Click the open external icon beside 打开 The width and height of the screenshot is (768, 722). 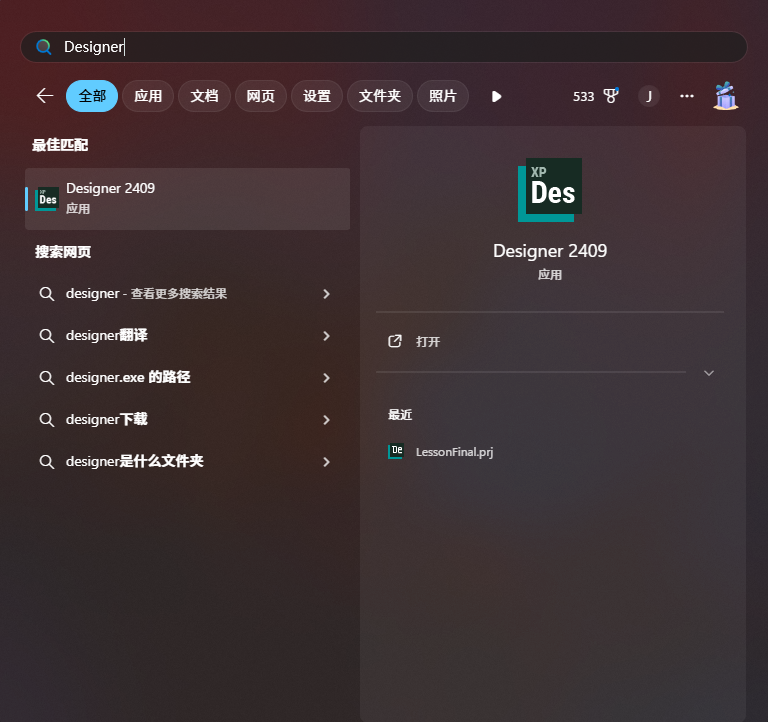coord(395,341)
